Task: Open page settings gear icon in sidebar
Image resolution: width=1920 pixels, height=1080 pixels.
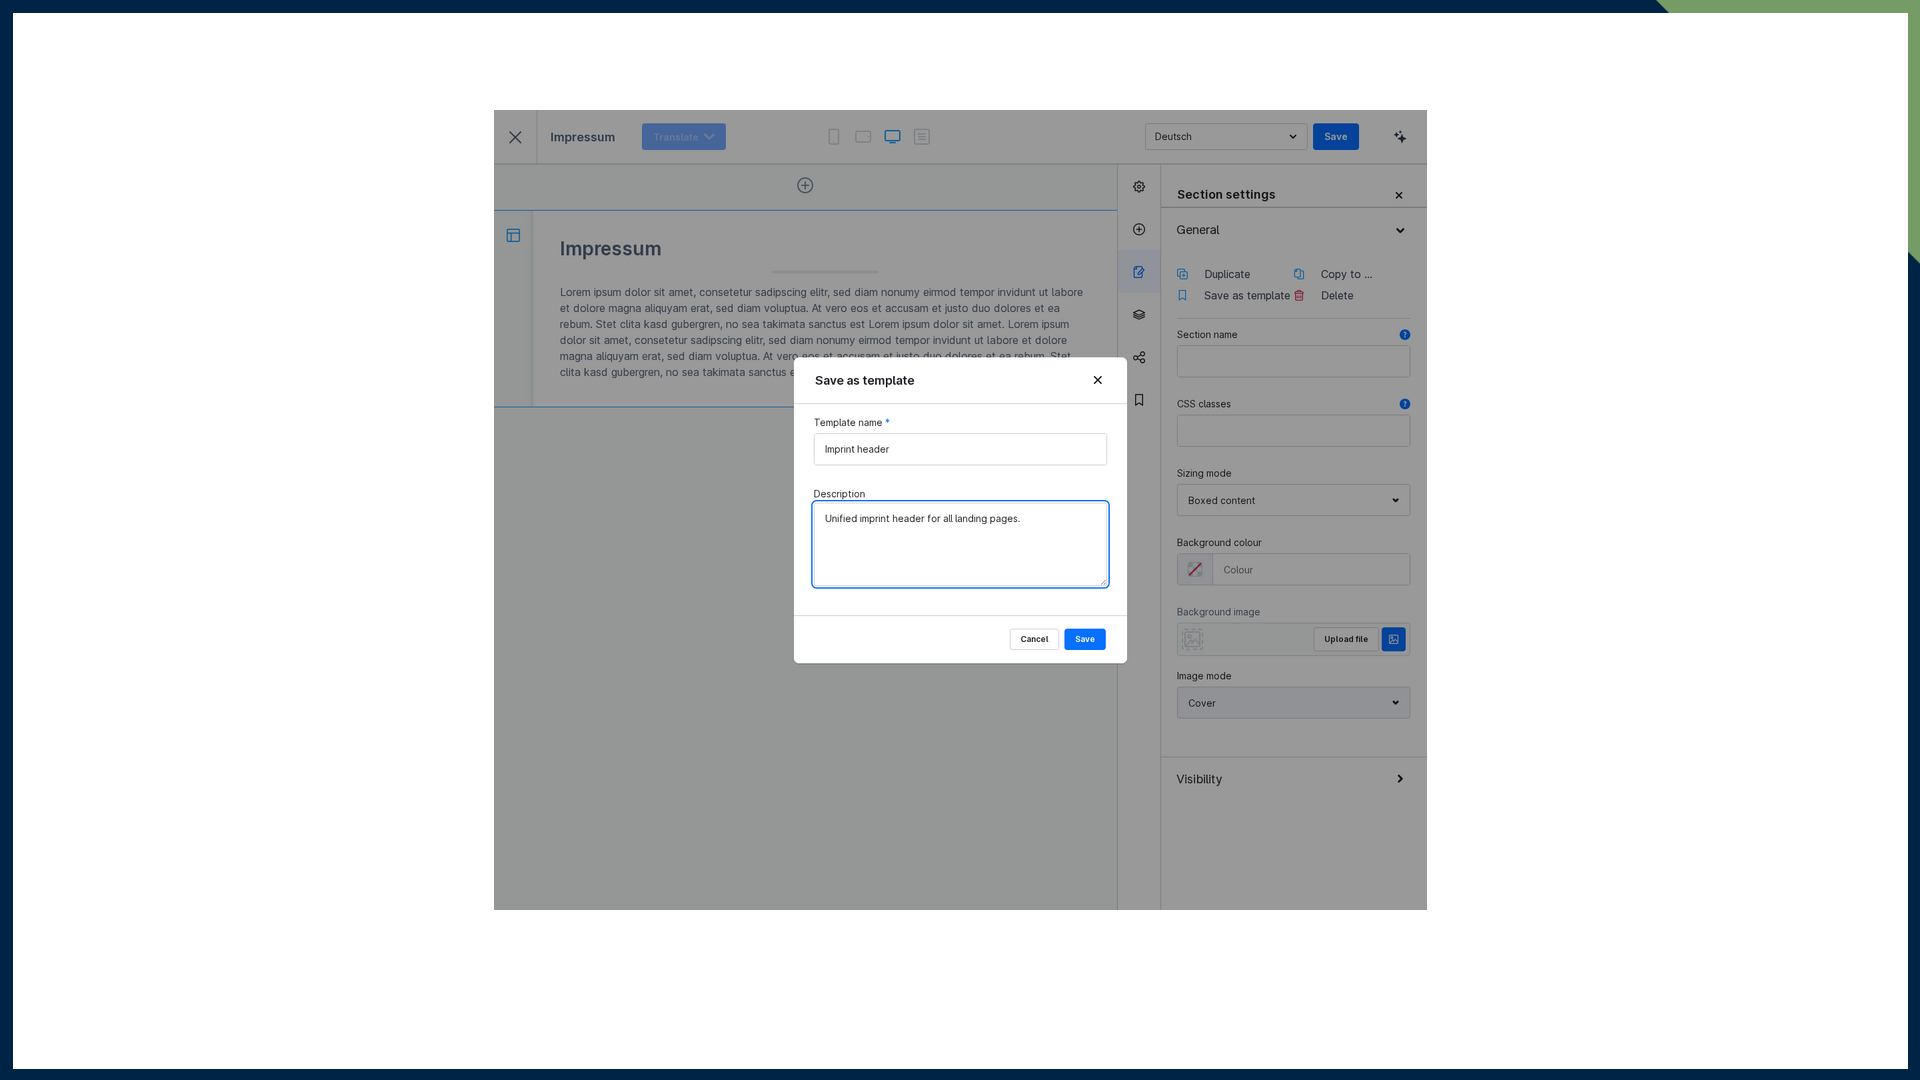Action: pyautogui.click(x=1139, y=187)
